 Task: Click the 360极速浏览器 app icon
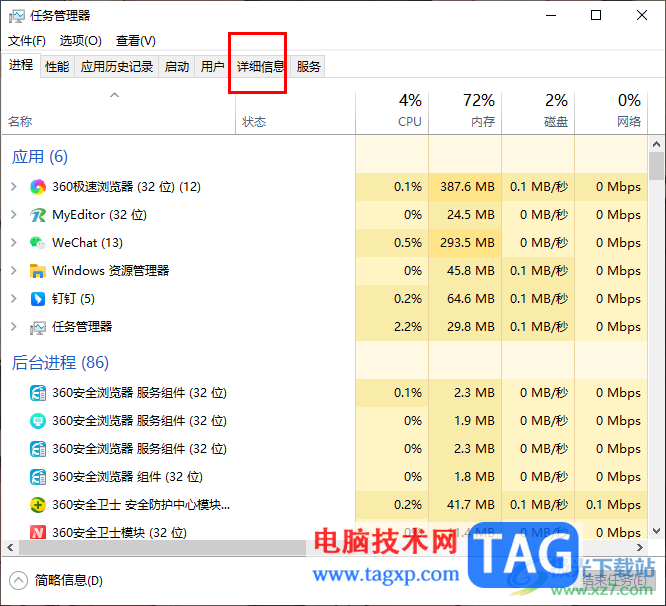point(38,187)
